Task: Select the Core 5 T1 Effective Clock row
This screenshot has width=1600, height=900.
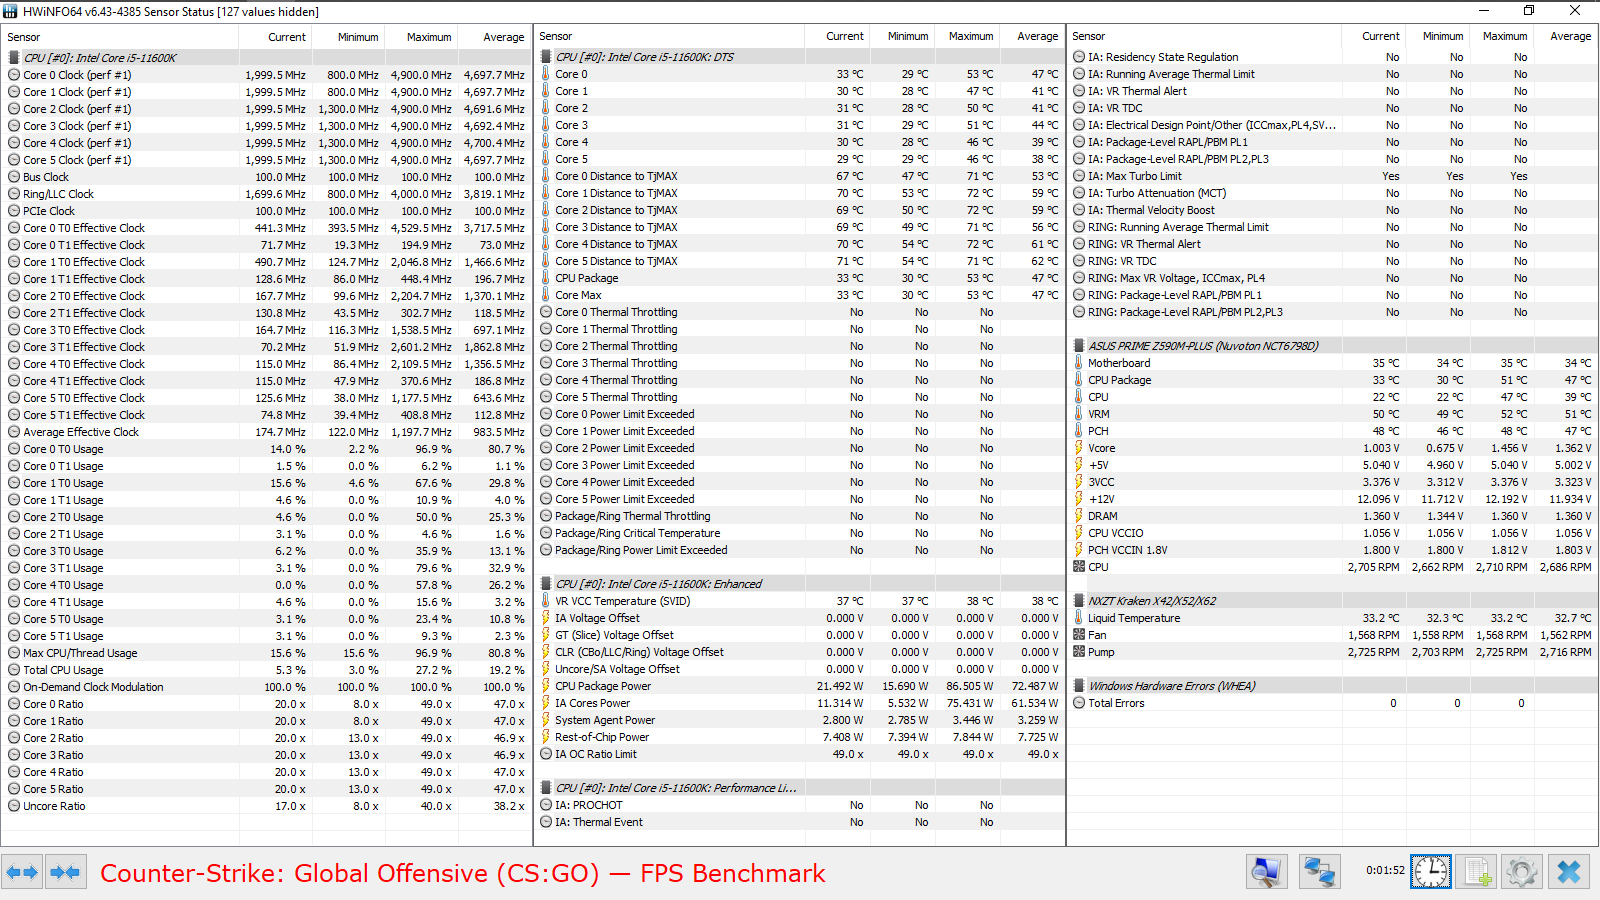Action: [267, 415]
